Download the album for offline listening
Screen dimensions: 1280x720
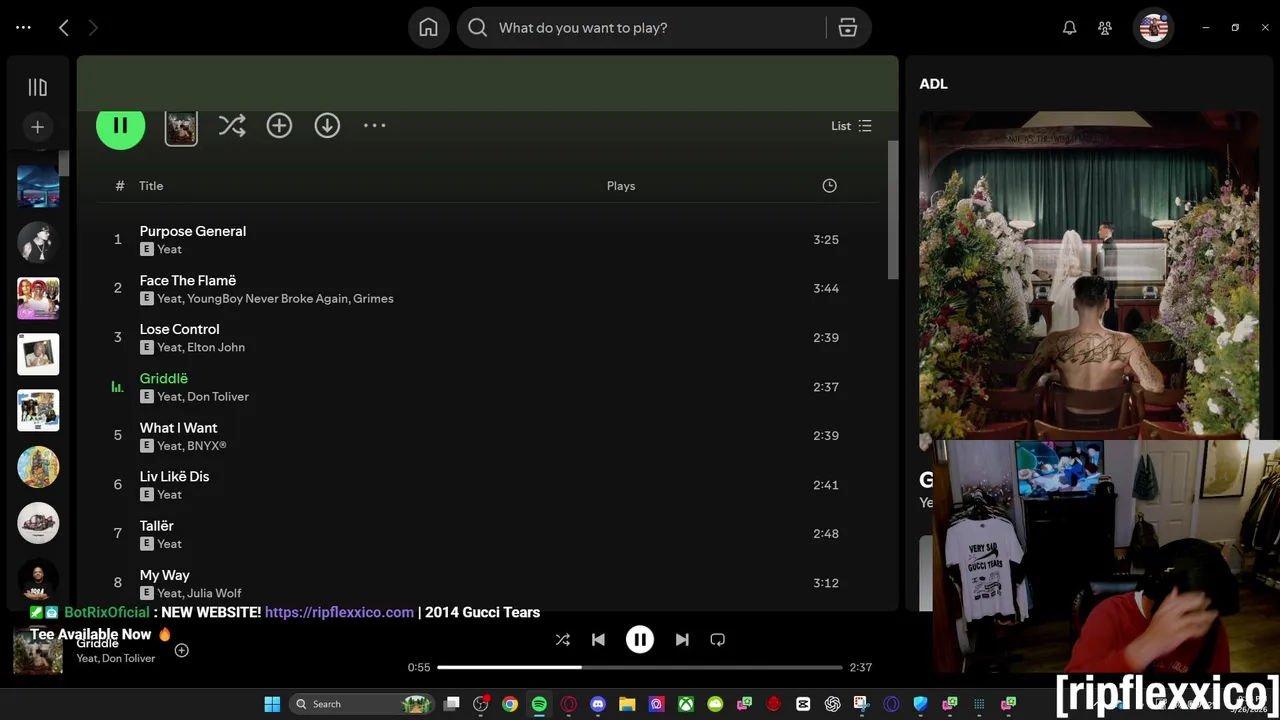click(327, 126)
